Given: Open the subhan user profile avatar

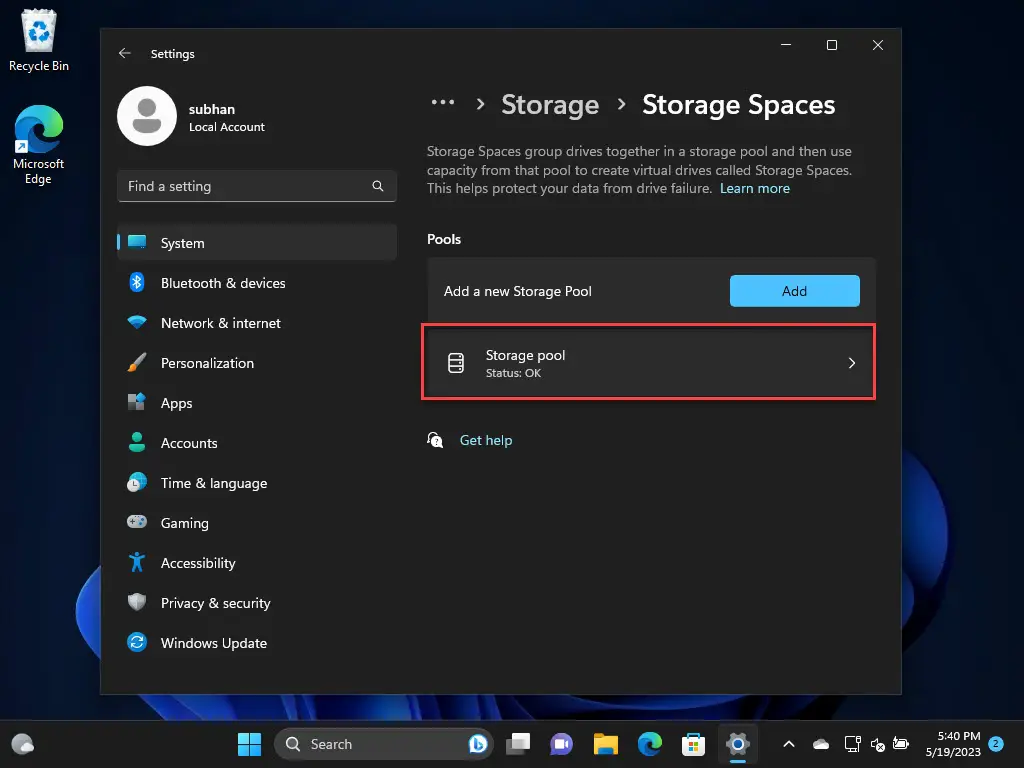Looking at the screenshot, I should (147, 116).
